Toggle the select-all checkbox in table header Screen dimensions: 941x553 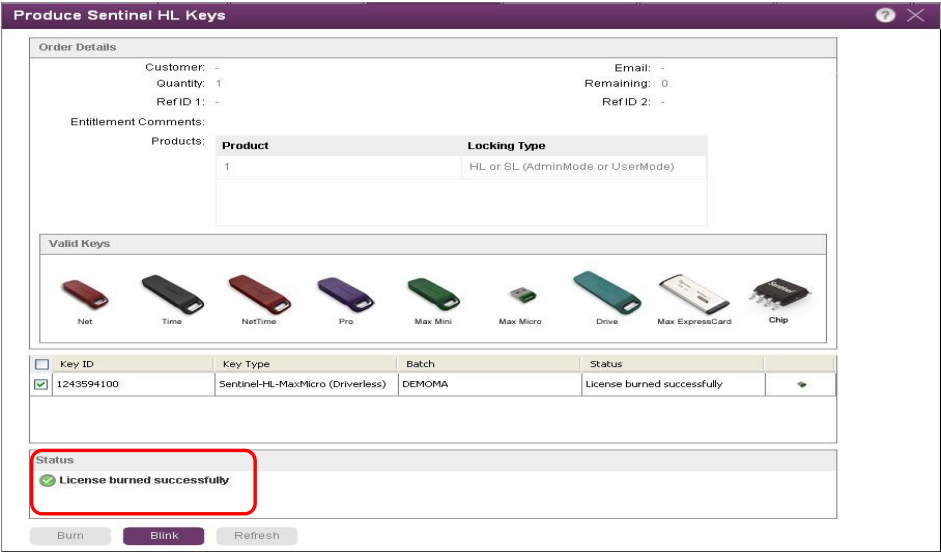pyautogui.click(x=42, y=365)
